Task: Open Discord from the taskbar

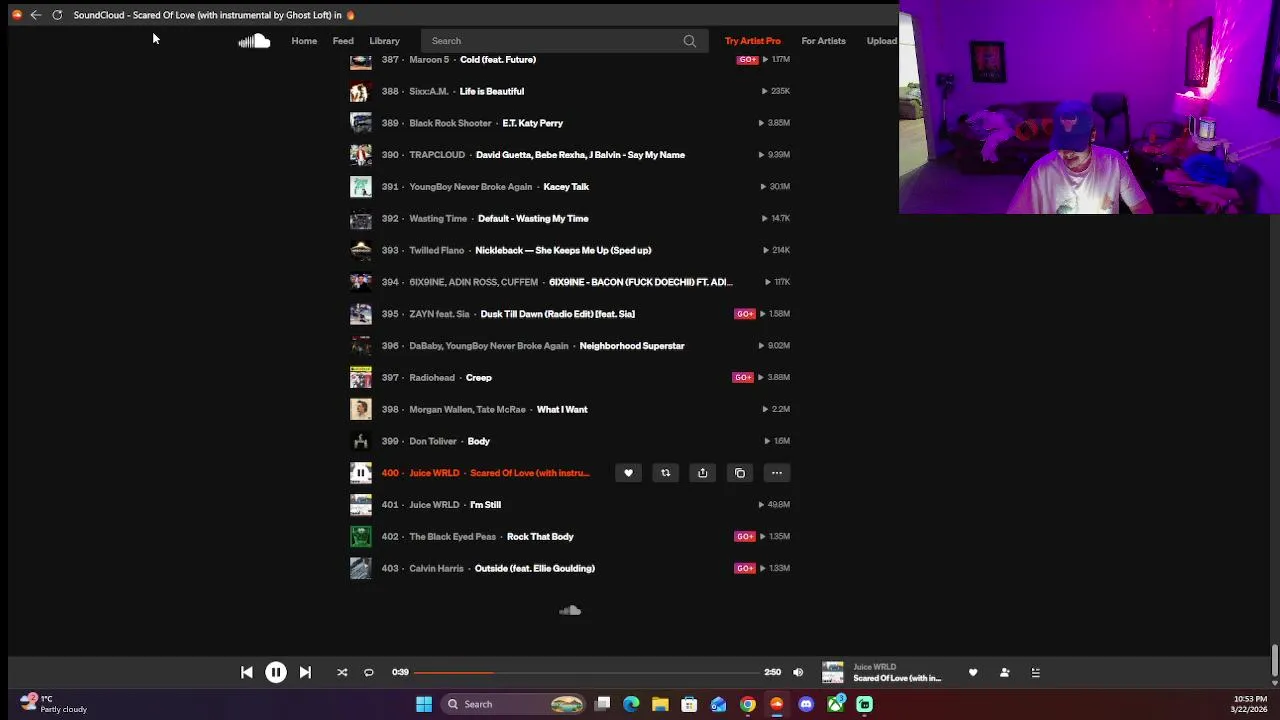Action: pos(806,704)
